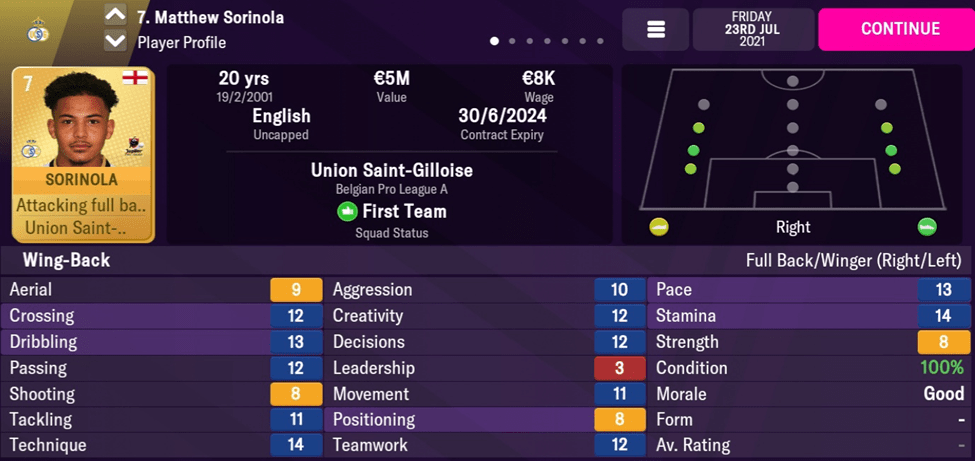Click the top-right green position dot on the pitch
This screenshot has height=461, width=975.
click(886, 128)
